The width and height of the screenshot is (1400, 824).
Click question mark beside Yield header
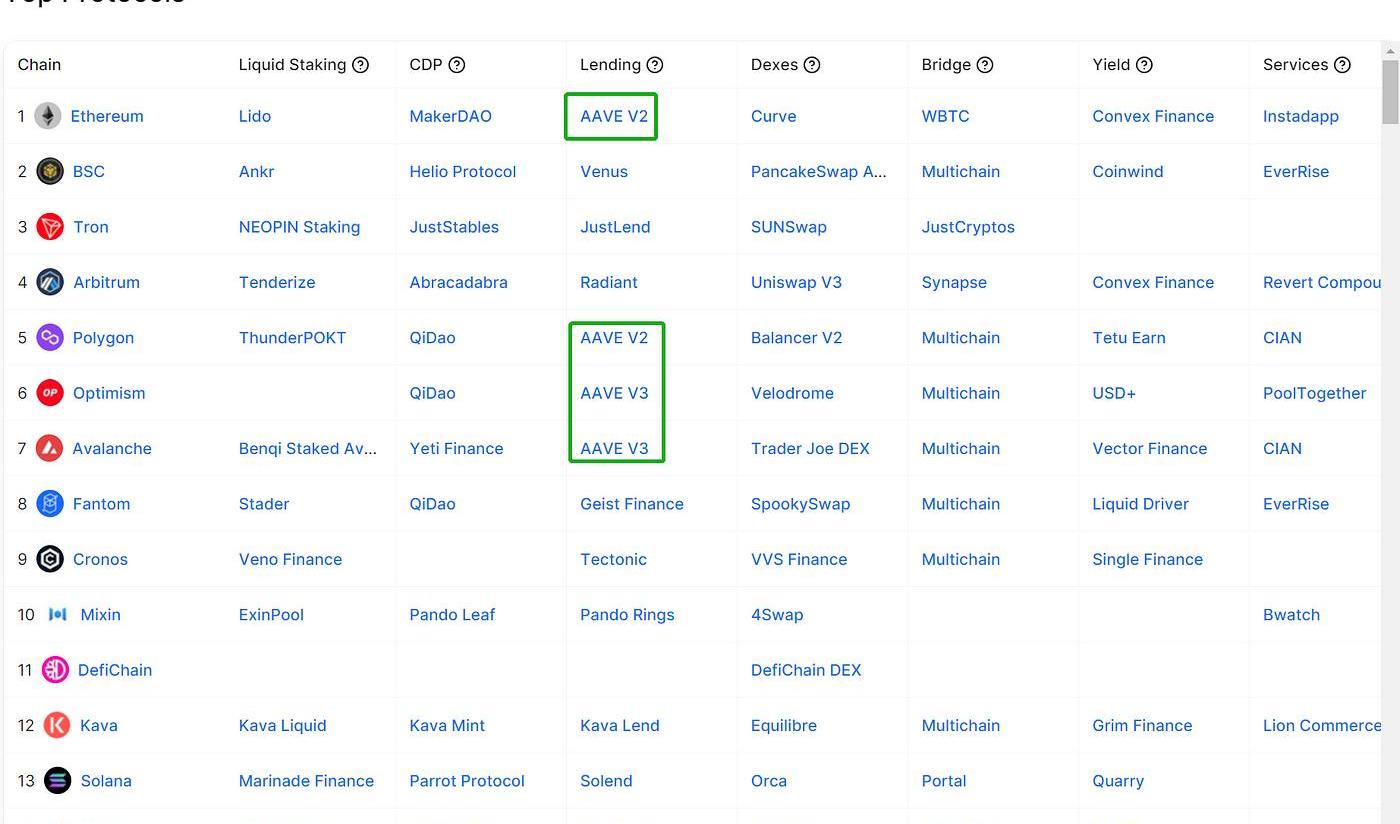coord(1145,65)
